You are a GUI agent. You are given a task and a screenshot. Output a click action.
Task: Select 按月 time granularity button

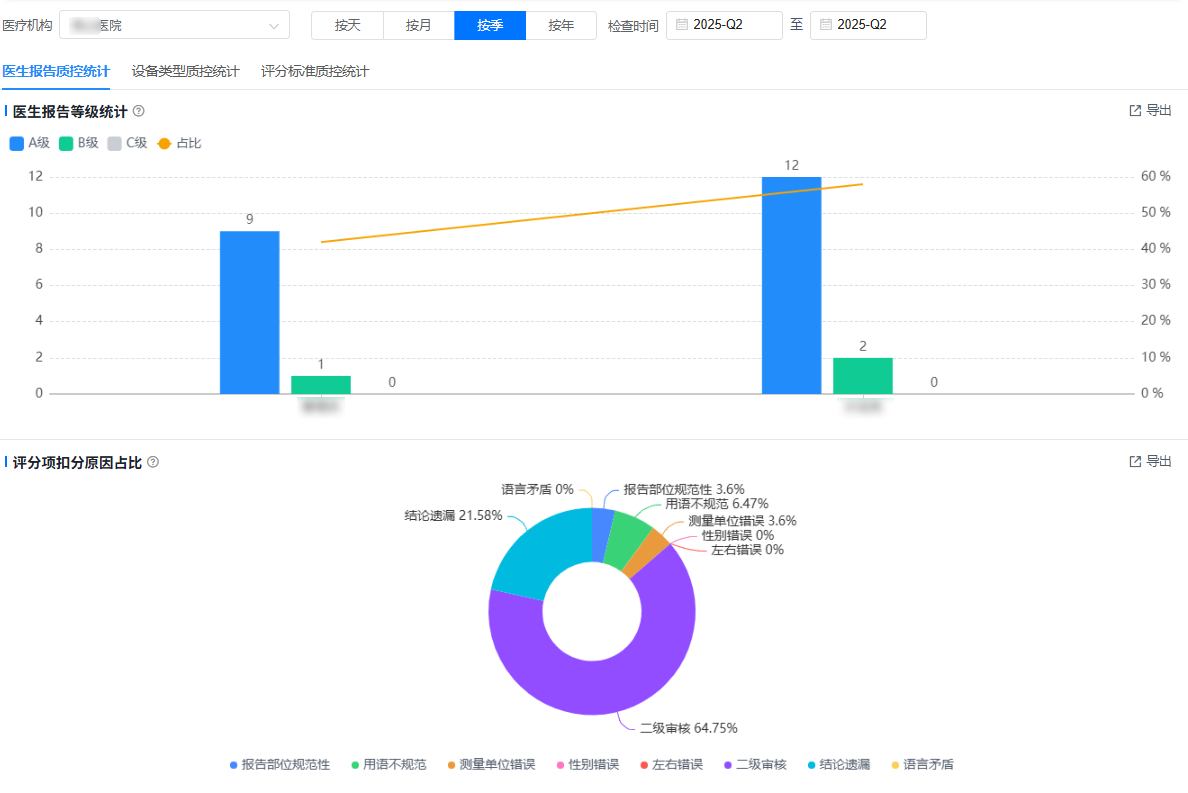click(418, 25)
